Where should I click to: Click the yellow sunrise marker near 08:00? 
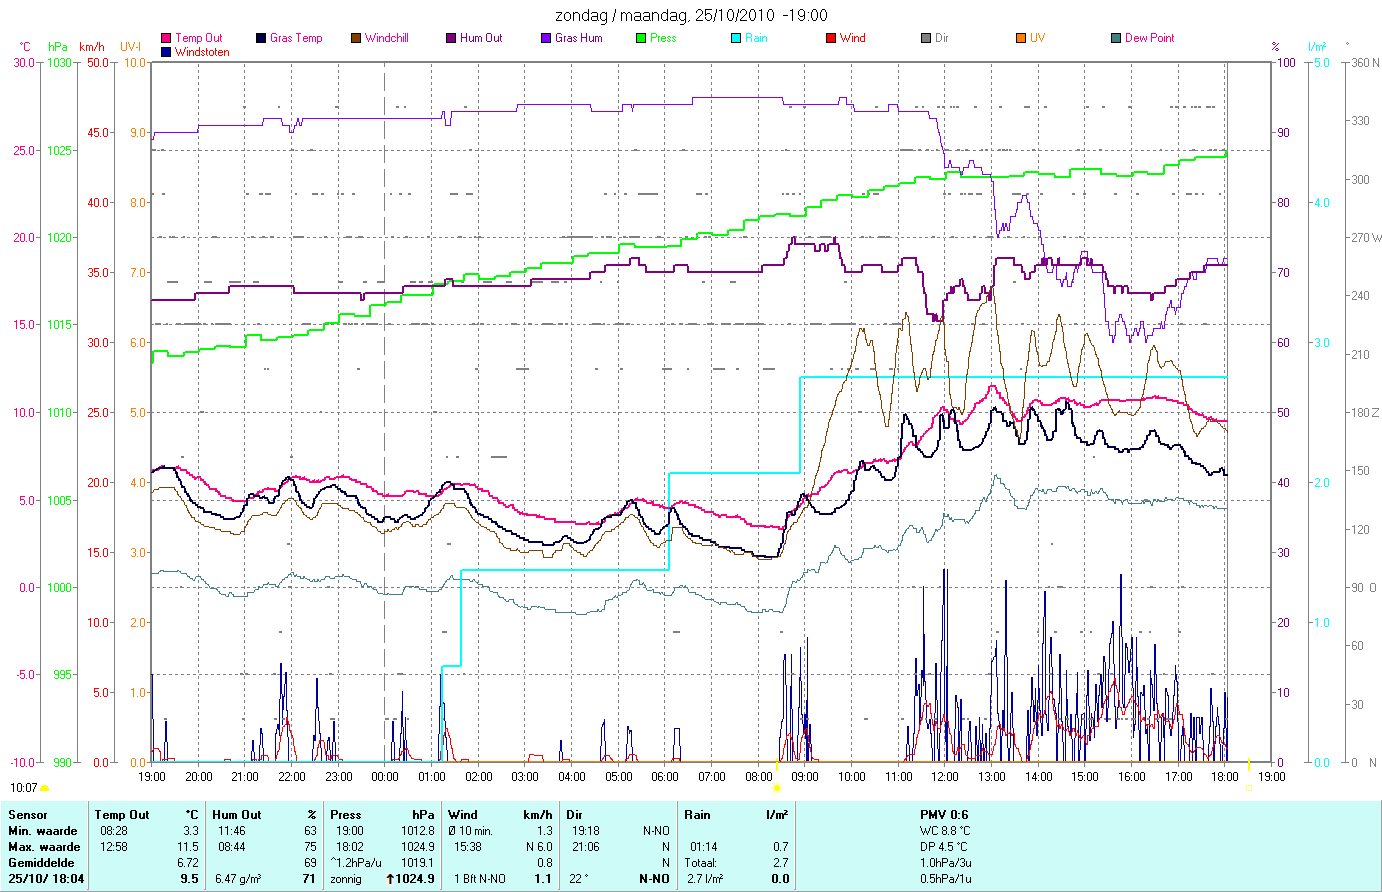776,788
